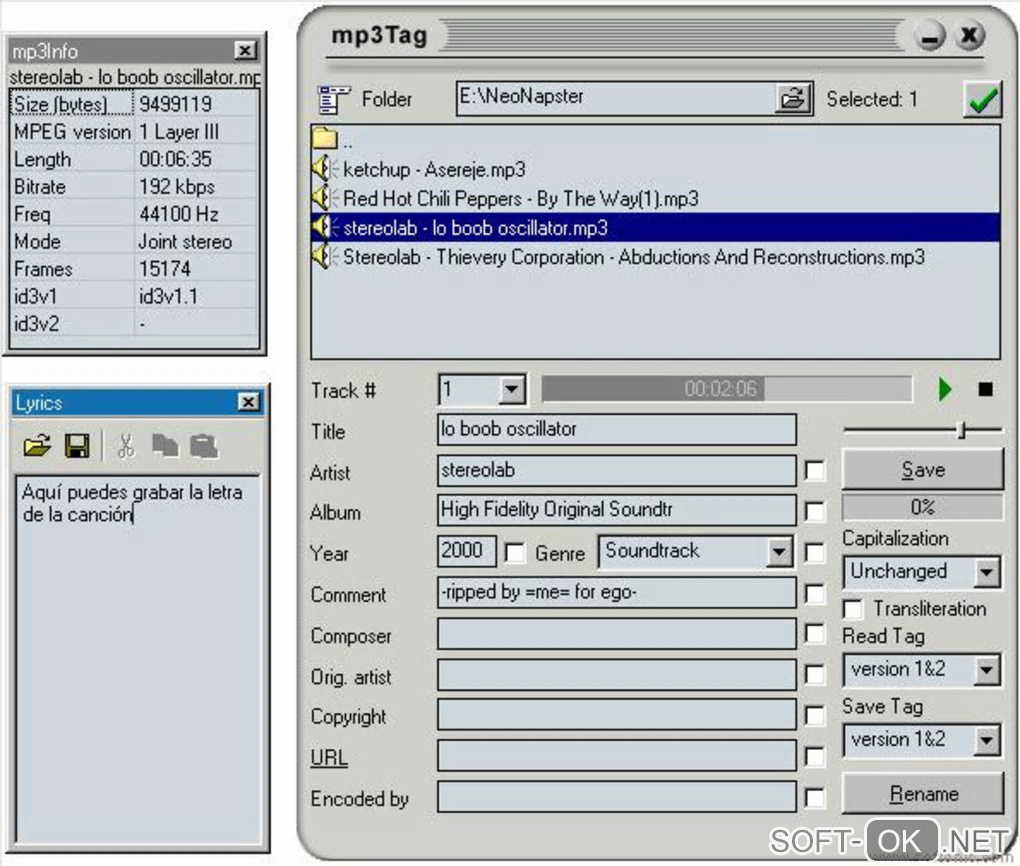Click speaker icon of Red Hot Chili Peppers file

[325, 198]
